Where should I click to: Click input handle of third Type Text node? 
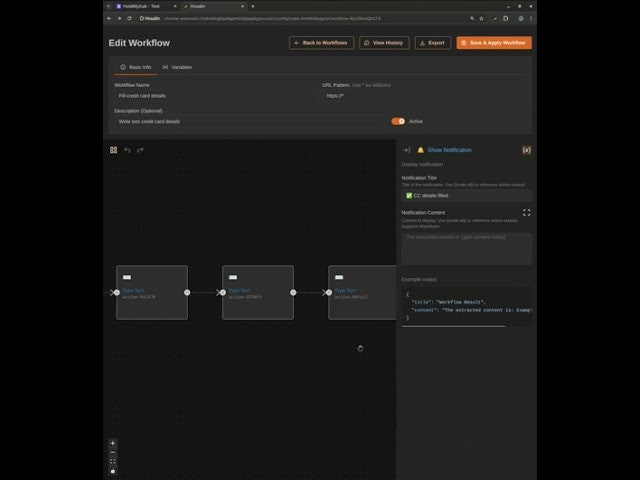(329, 293)
